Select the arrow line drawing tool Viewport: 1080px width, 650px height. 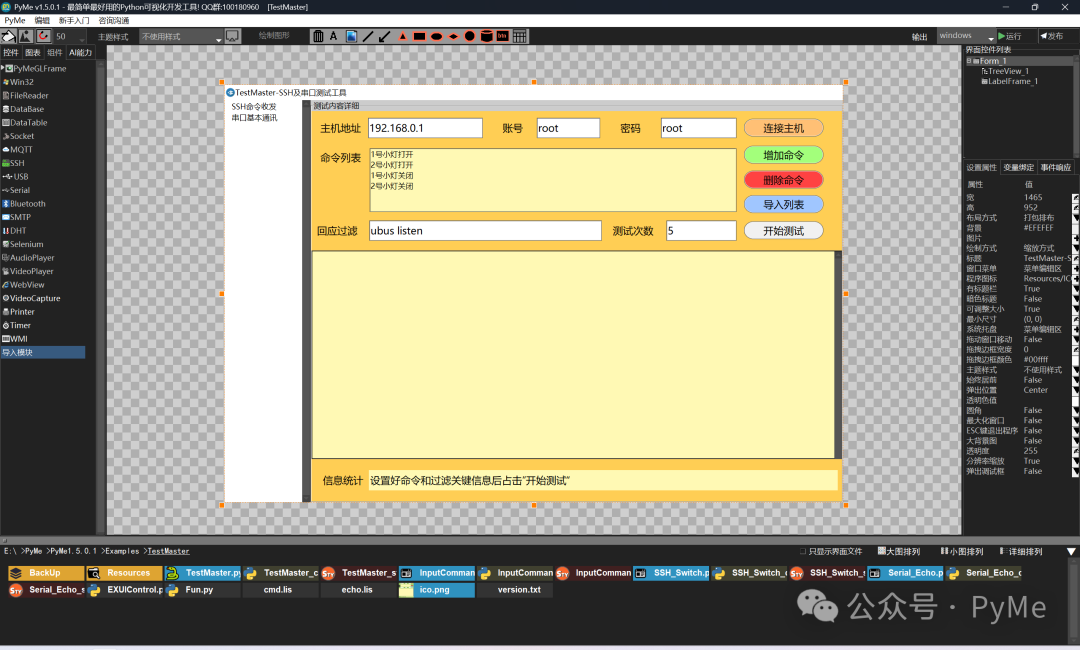coord(384,36)
